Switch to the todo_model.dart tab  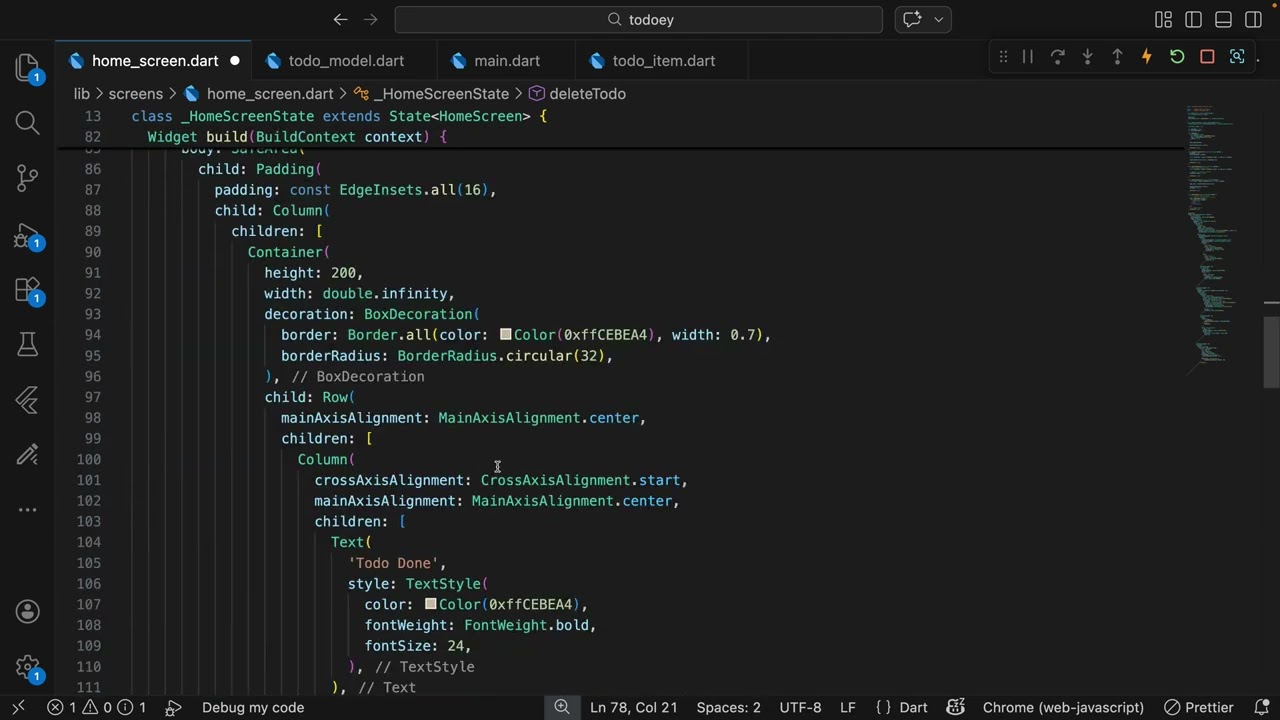[346, 61]
